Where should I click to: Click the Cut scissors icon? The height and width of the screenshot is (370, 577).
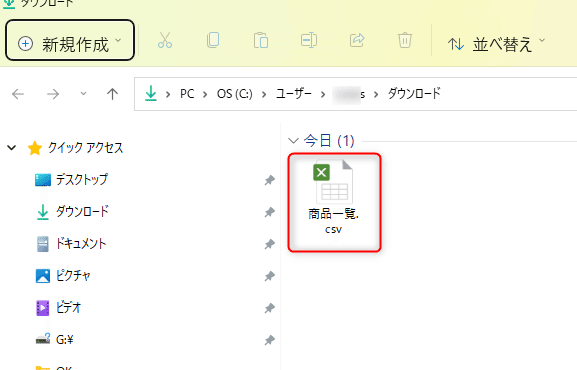(x=165, y=40)
